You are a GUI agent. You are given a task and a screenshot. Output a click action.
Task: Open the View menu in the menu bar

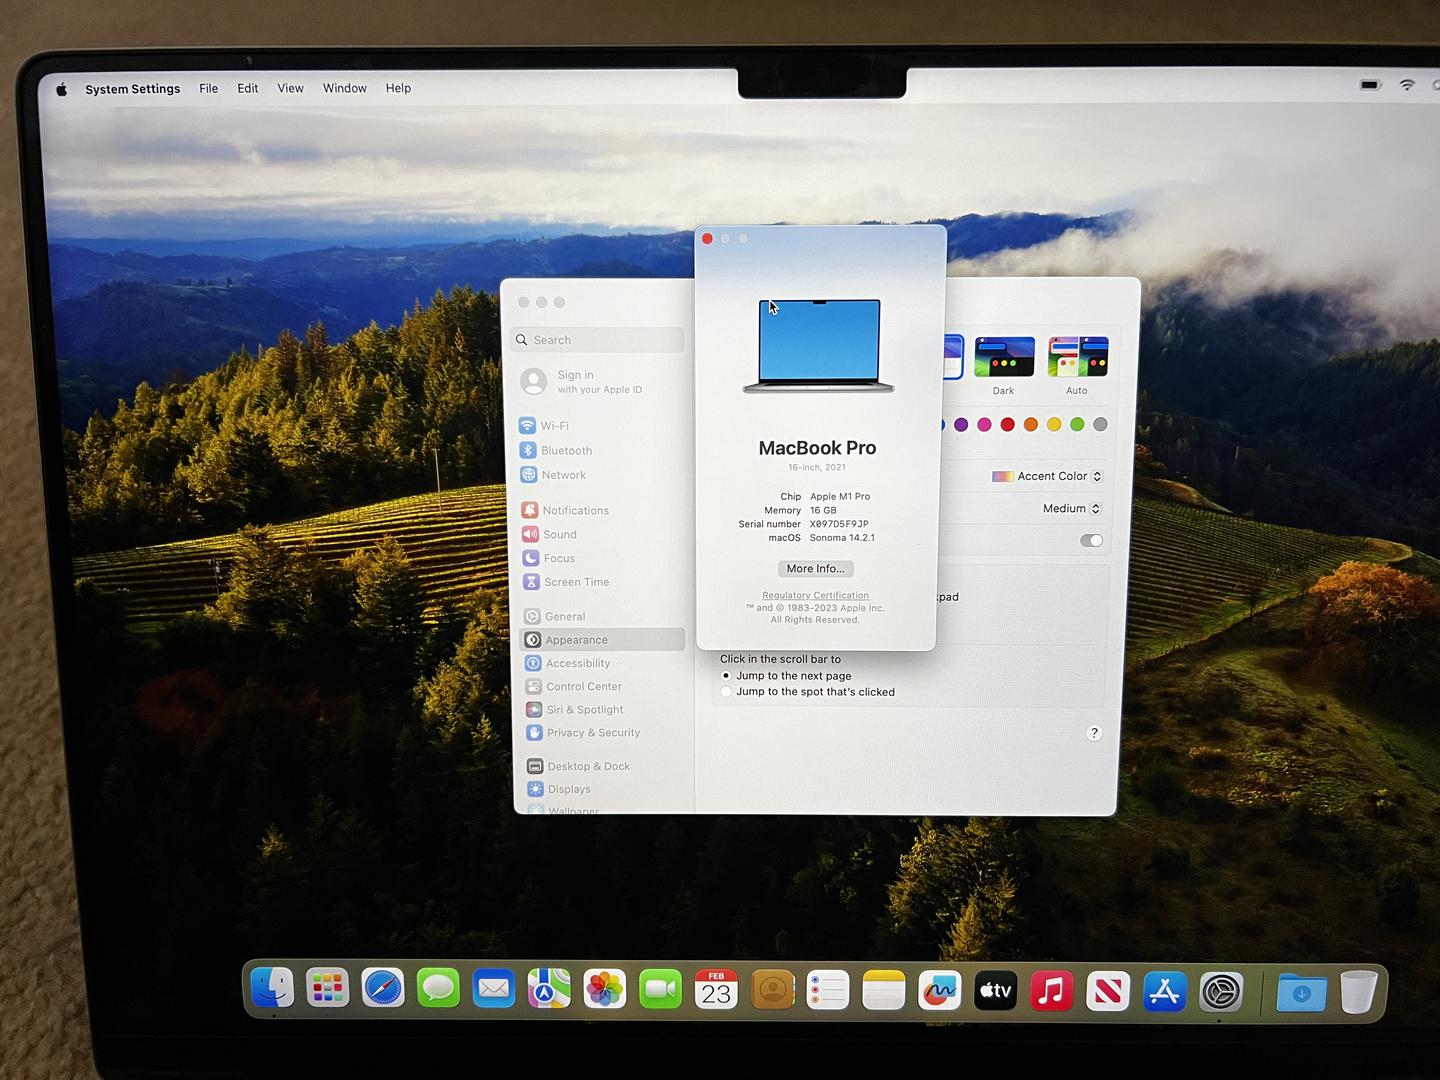click(290, 88)
